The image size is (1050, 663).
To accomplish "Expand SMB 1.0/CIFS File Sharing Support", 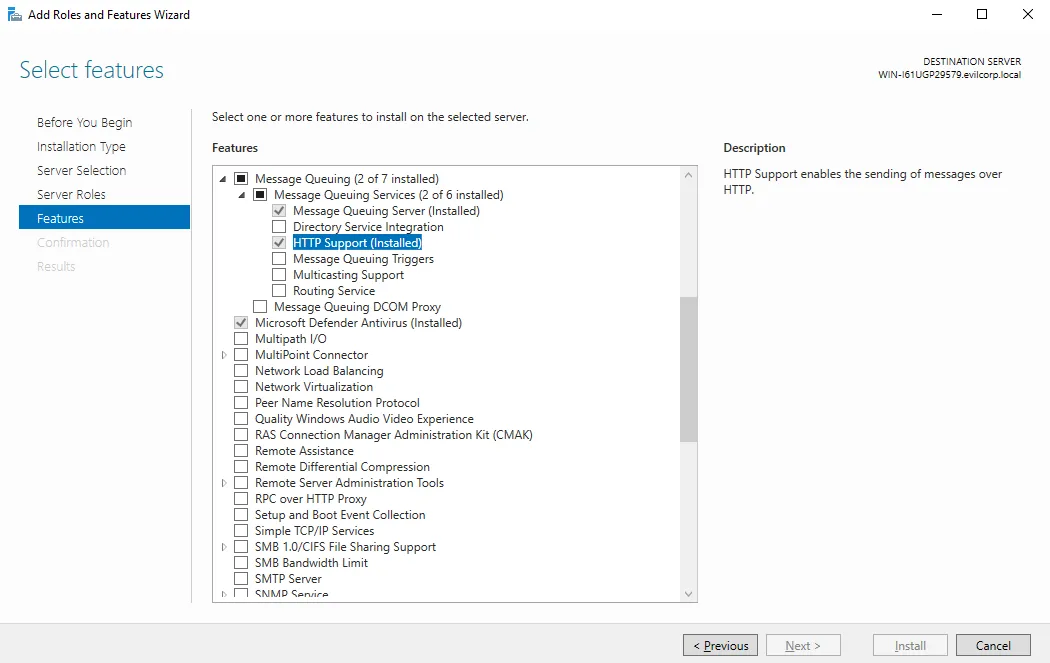I will (224, 547).
